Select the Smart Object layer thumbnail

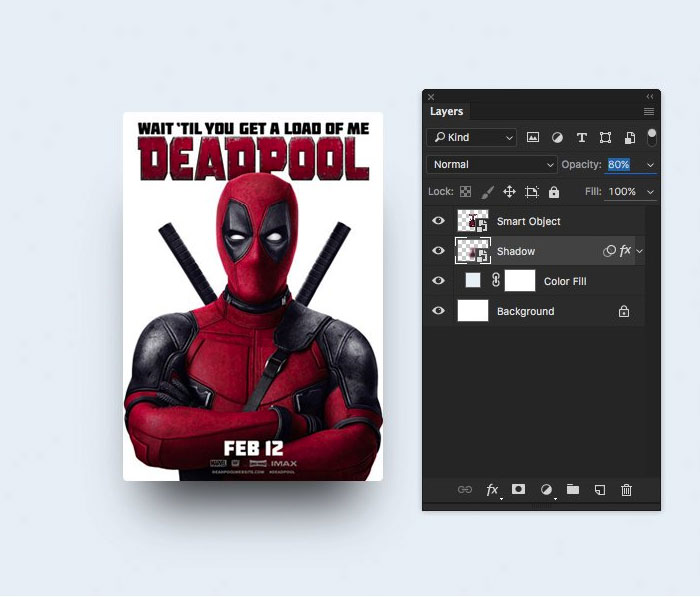point(473,221)
